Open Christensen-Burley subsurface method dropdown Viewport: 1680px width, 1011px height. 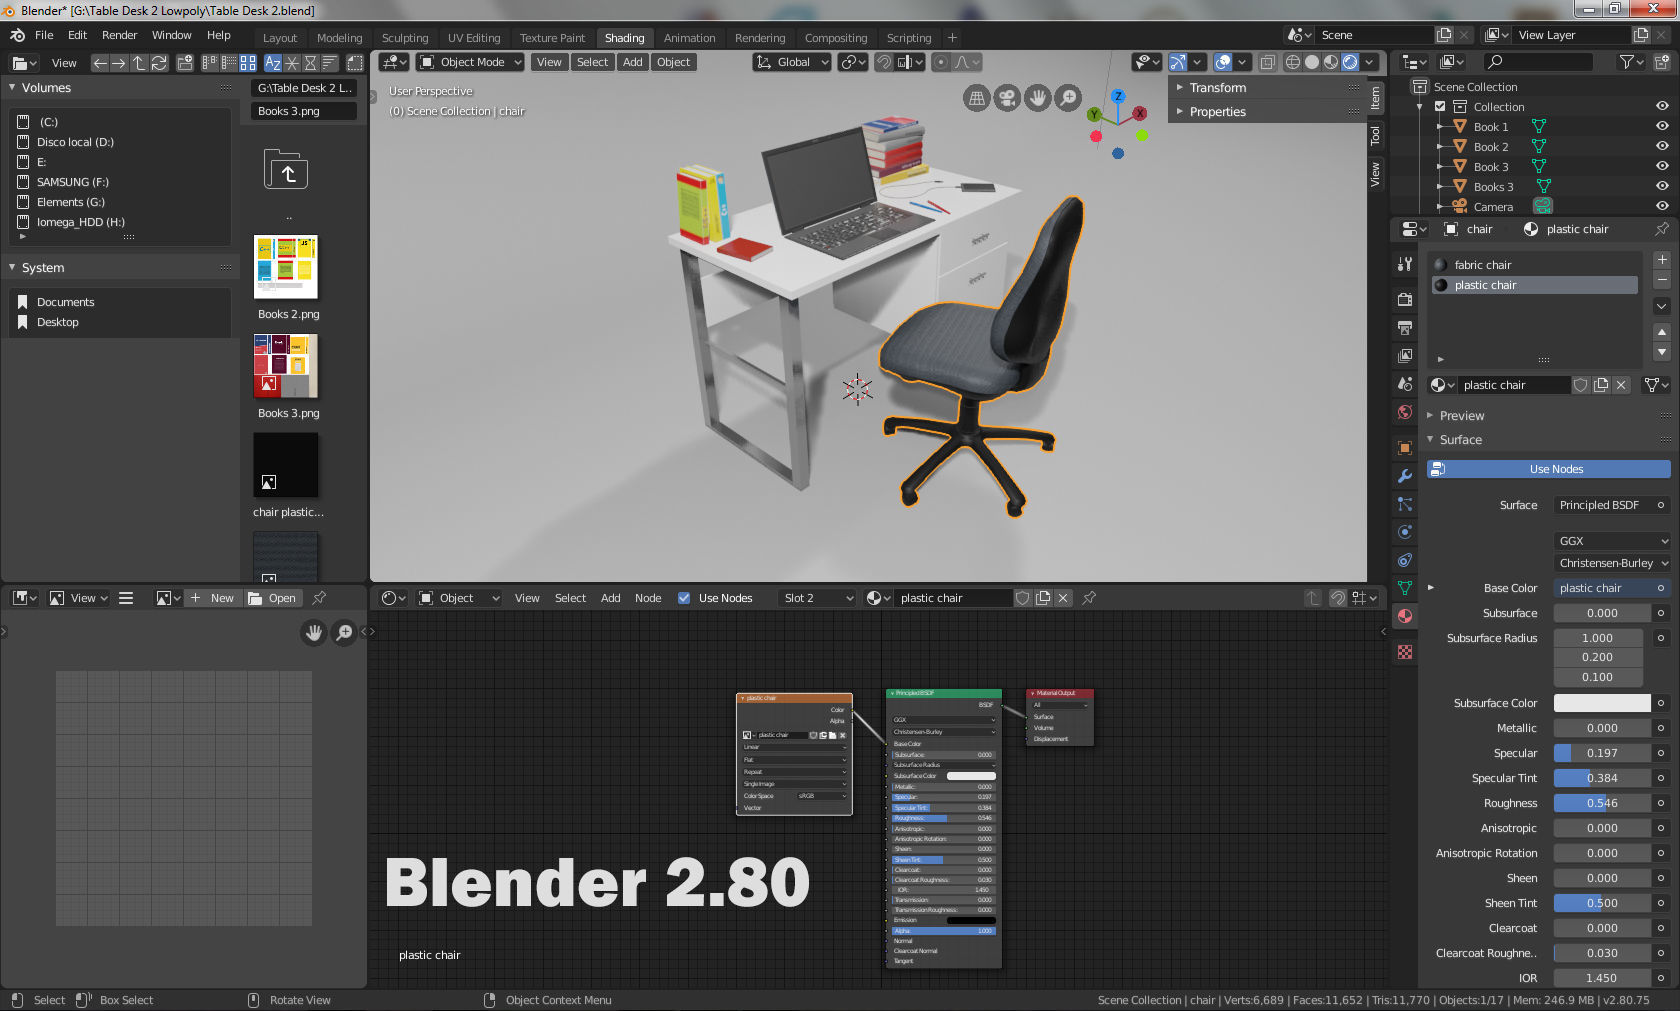1612,563
